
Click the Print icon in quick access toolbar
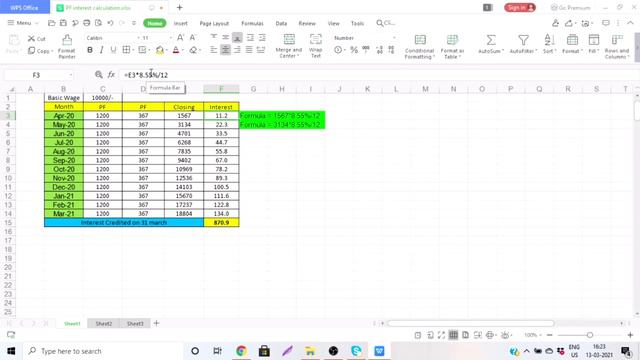(87, 23)
